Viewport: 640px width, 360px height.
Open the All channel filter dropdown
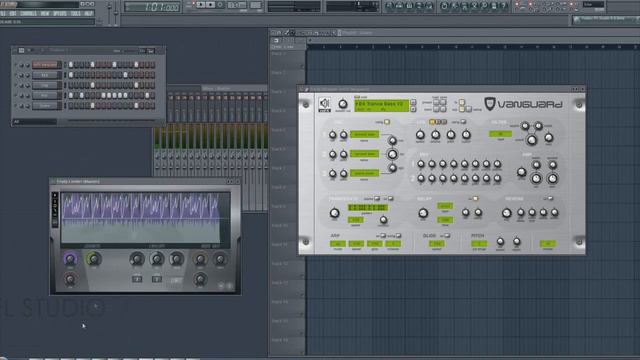point(35,122)
